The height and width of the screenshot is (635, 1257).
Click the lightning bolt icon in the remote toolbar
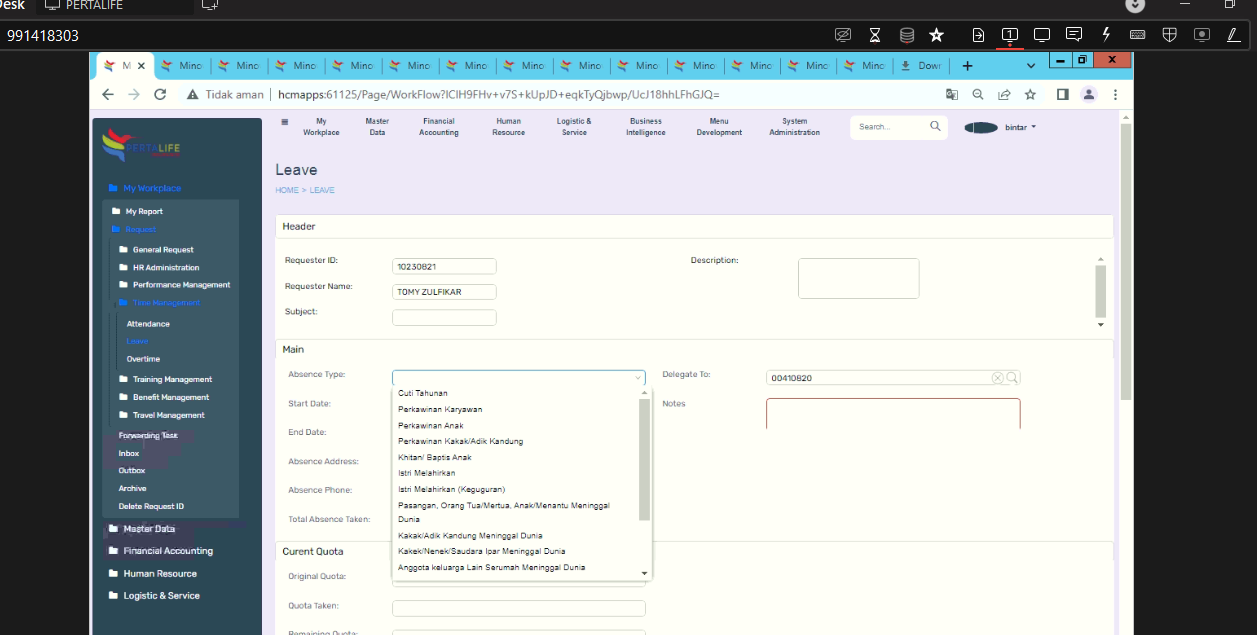[x=1106, y=34]
